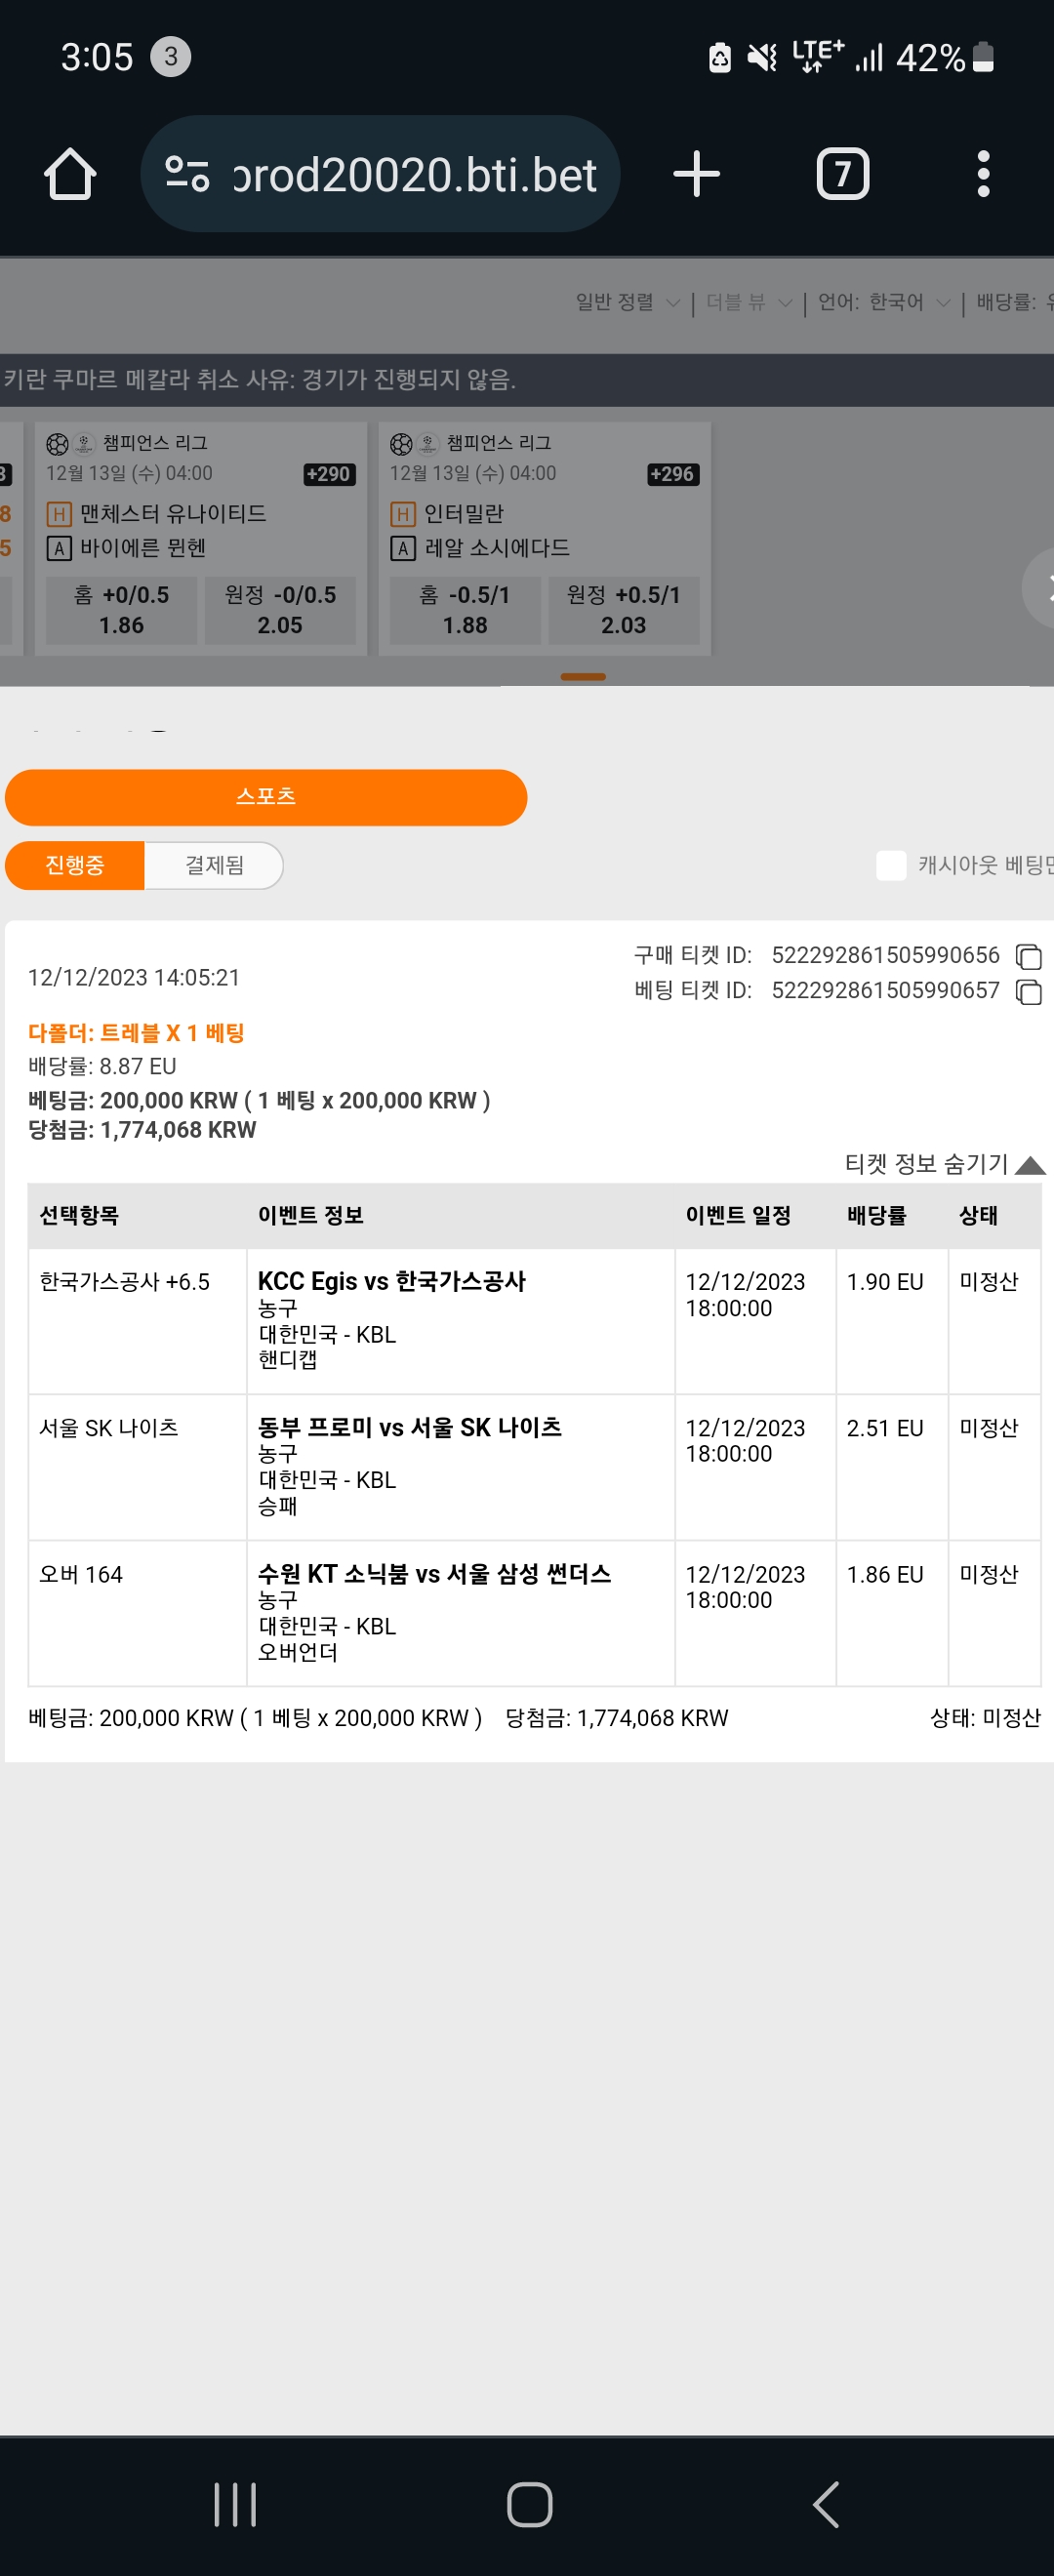This screenshot has height=2576, width=1054.
Task: Enable the cashout bets only checkbox
Action: tap(890, 865)
